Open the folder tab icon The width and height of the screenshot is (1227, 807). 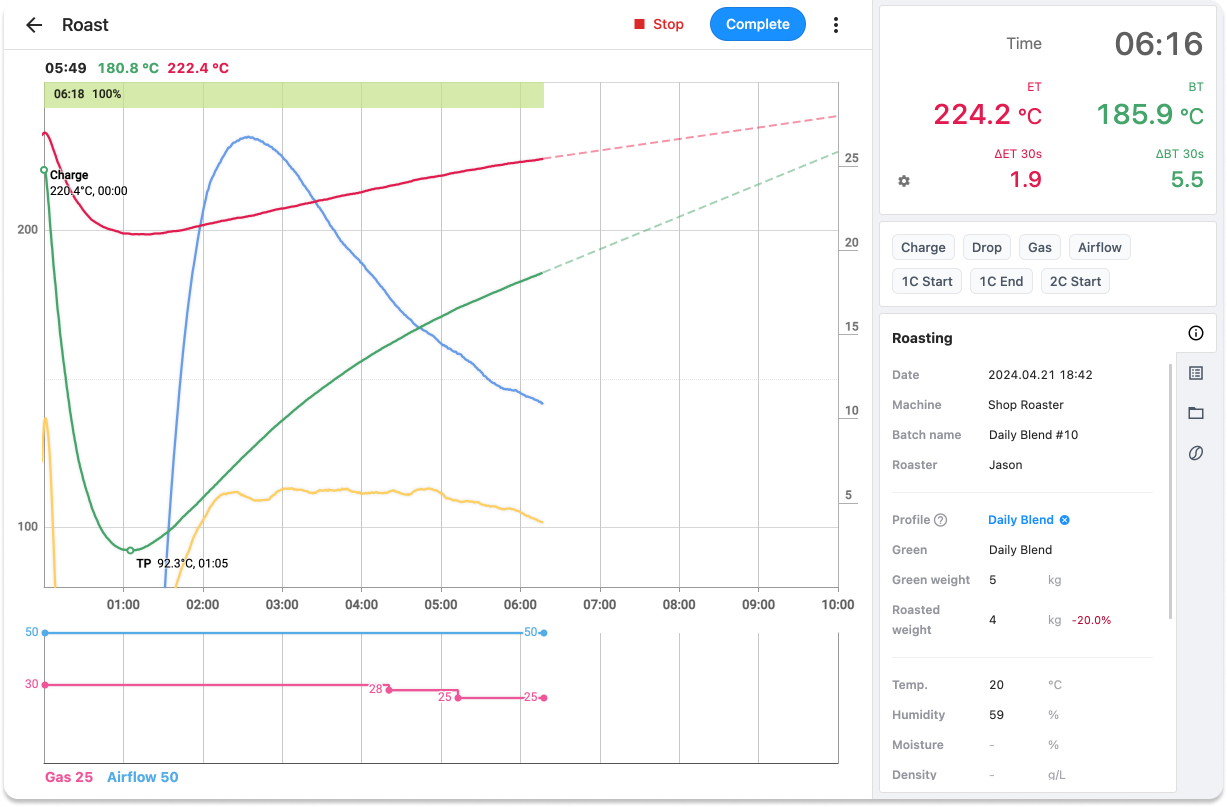point(1196,413)
